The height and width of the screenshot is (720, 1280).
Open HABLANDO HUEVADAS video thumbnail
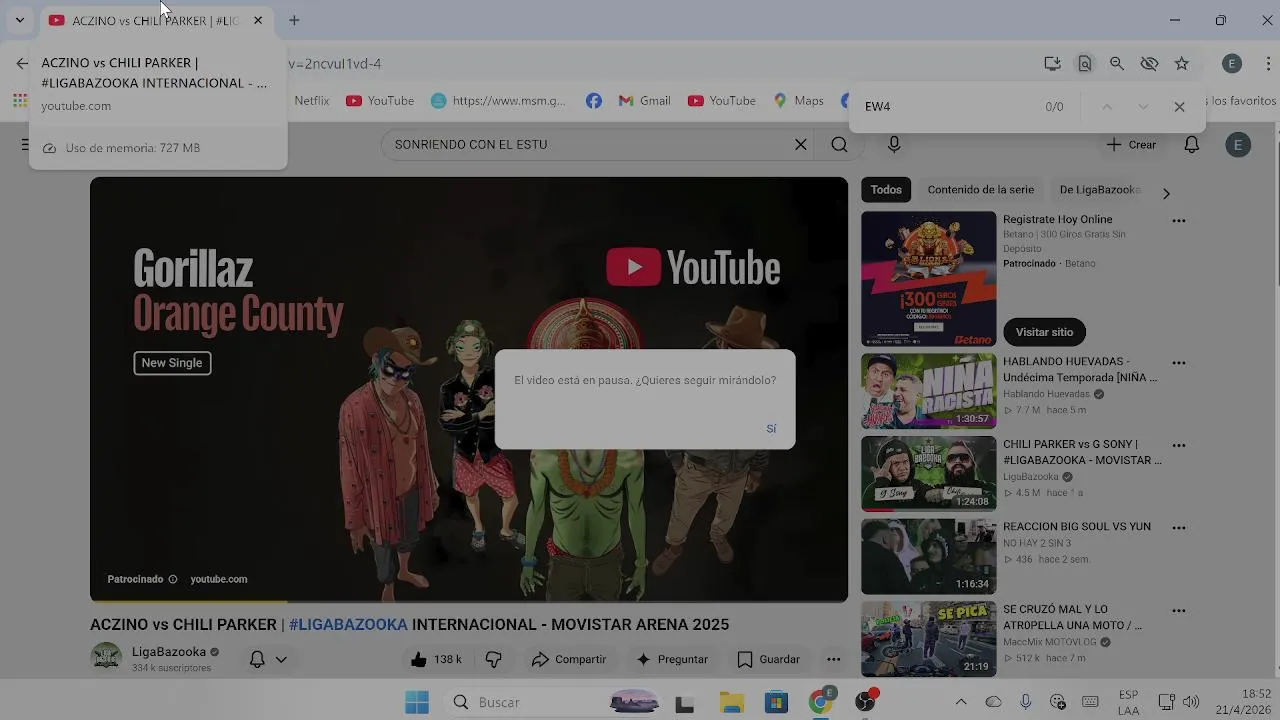tap(929, 391)
